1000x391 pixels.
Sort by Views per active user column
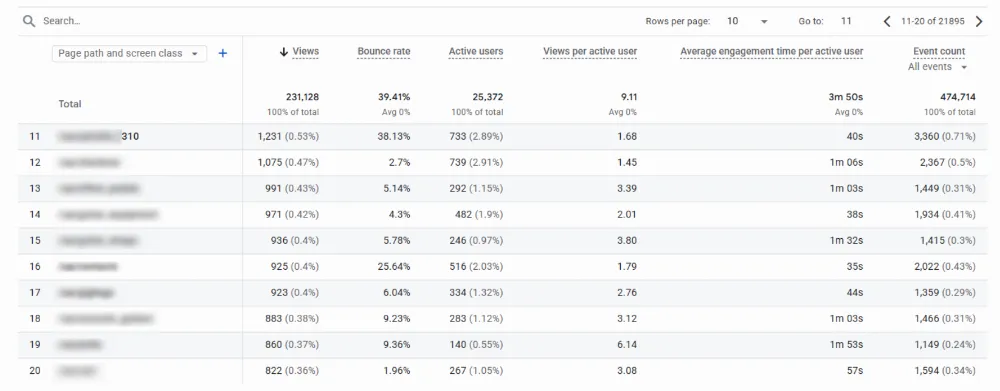(590, 52)
